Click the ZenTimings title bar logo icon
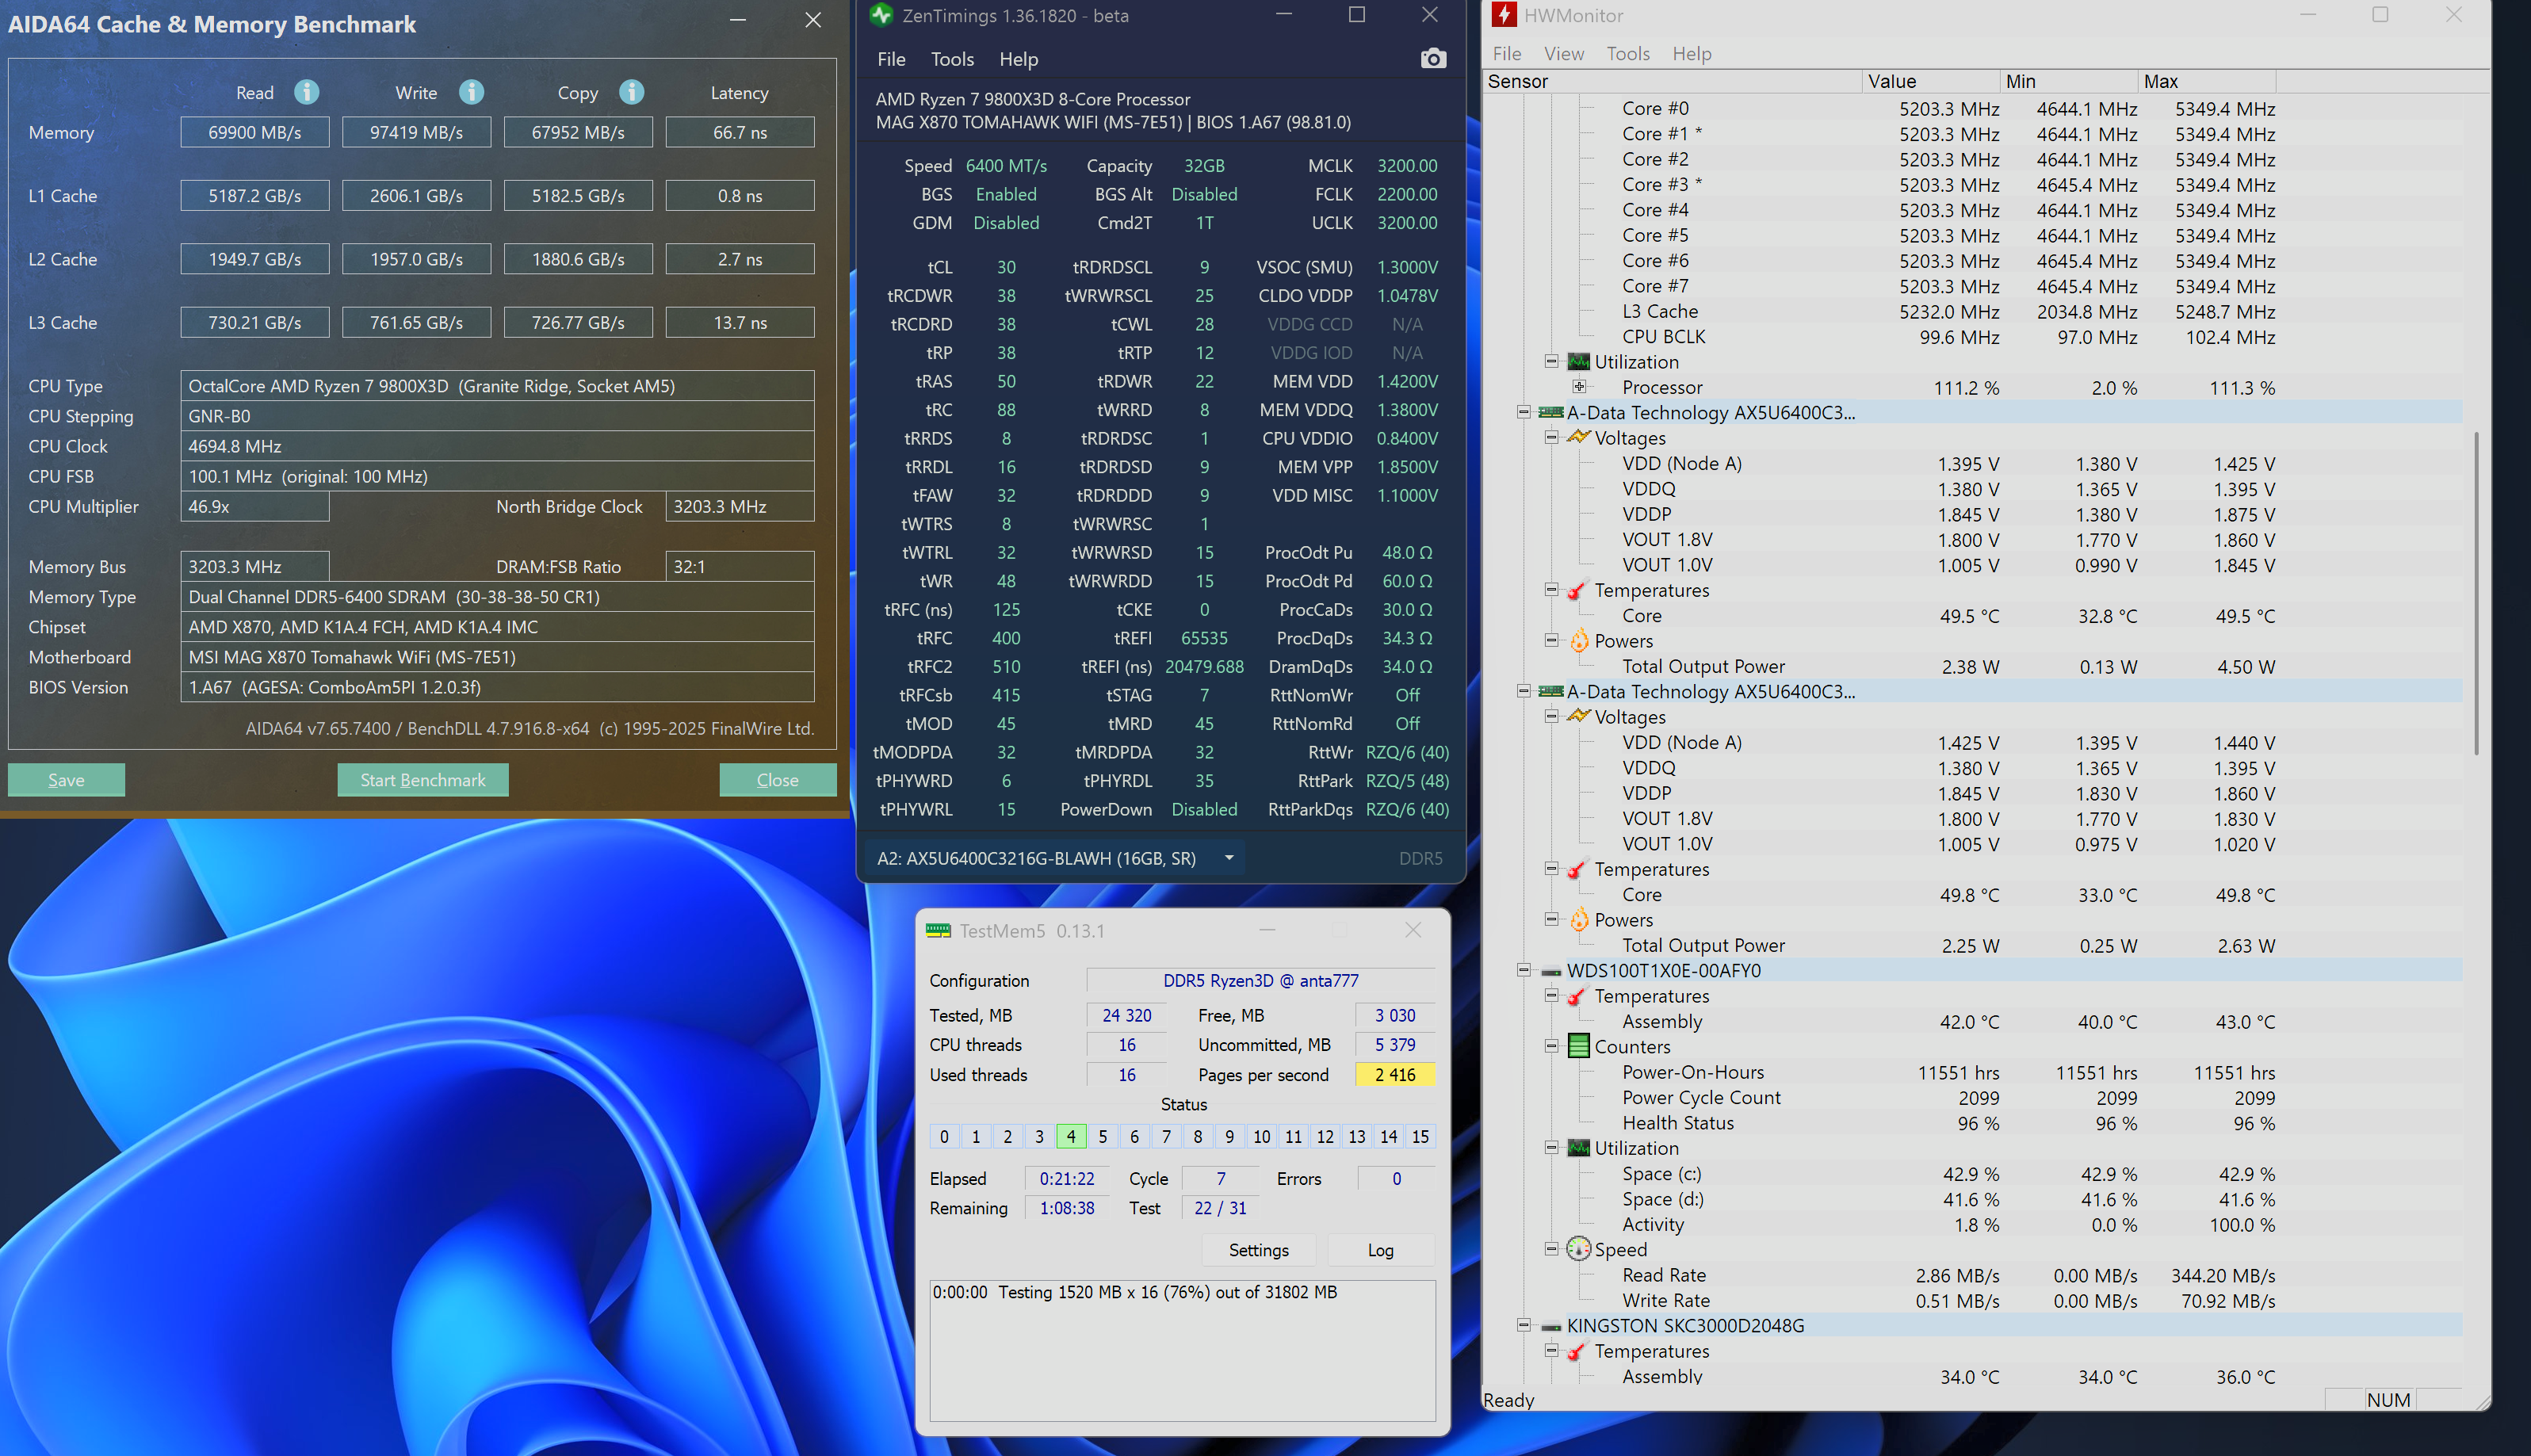Viewport: 2531px width, 1456px height. pyautogui.click(x=881, y=15)
